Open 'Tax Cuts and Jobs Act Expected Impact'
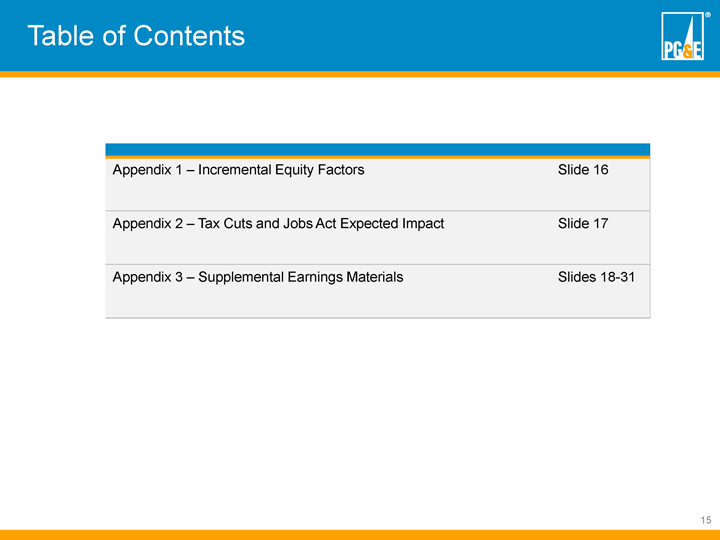This screenshot has height=540, width=720. point(321,223)
